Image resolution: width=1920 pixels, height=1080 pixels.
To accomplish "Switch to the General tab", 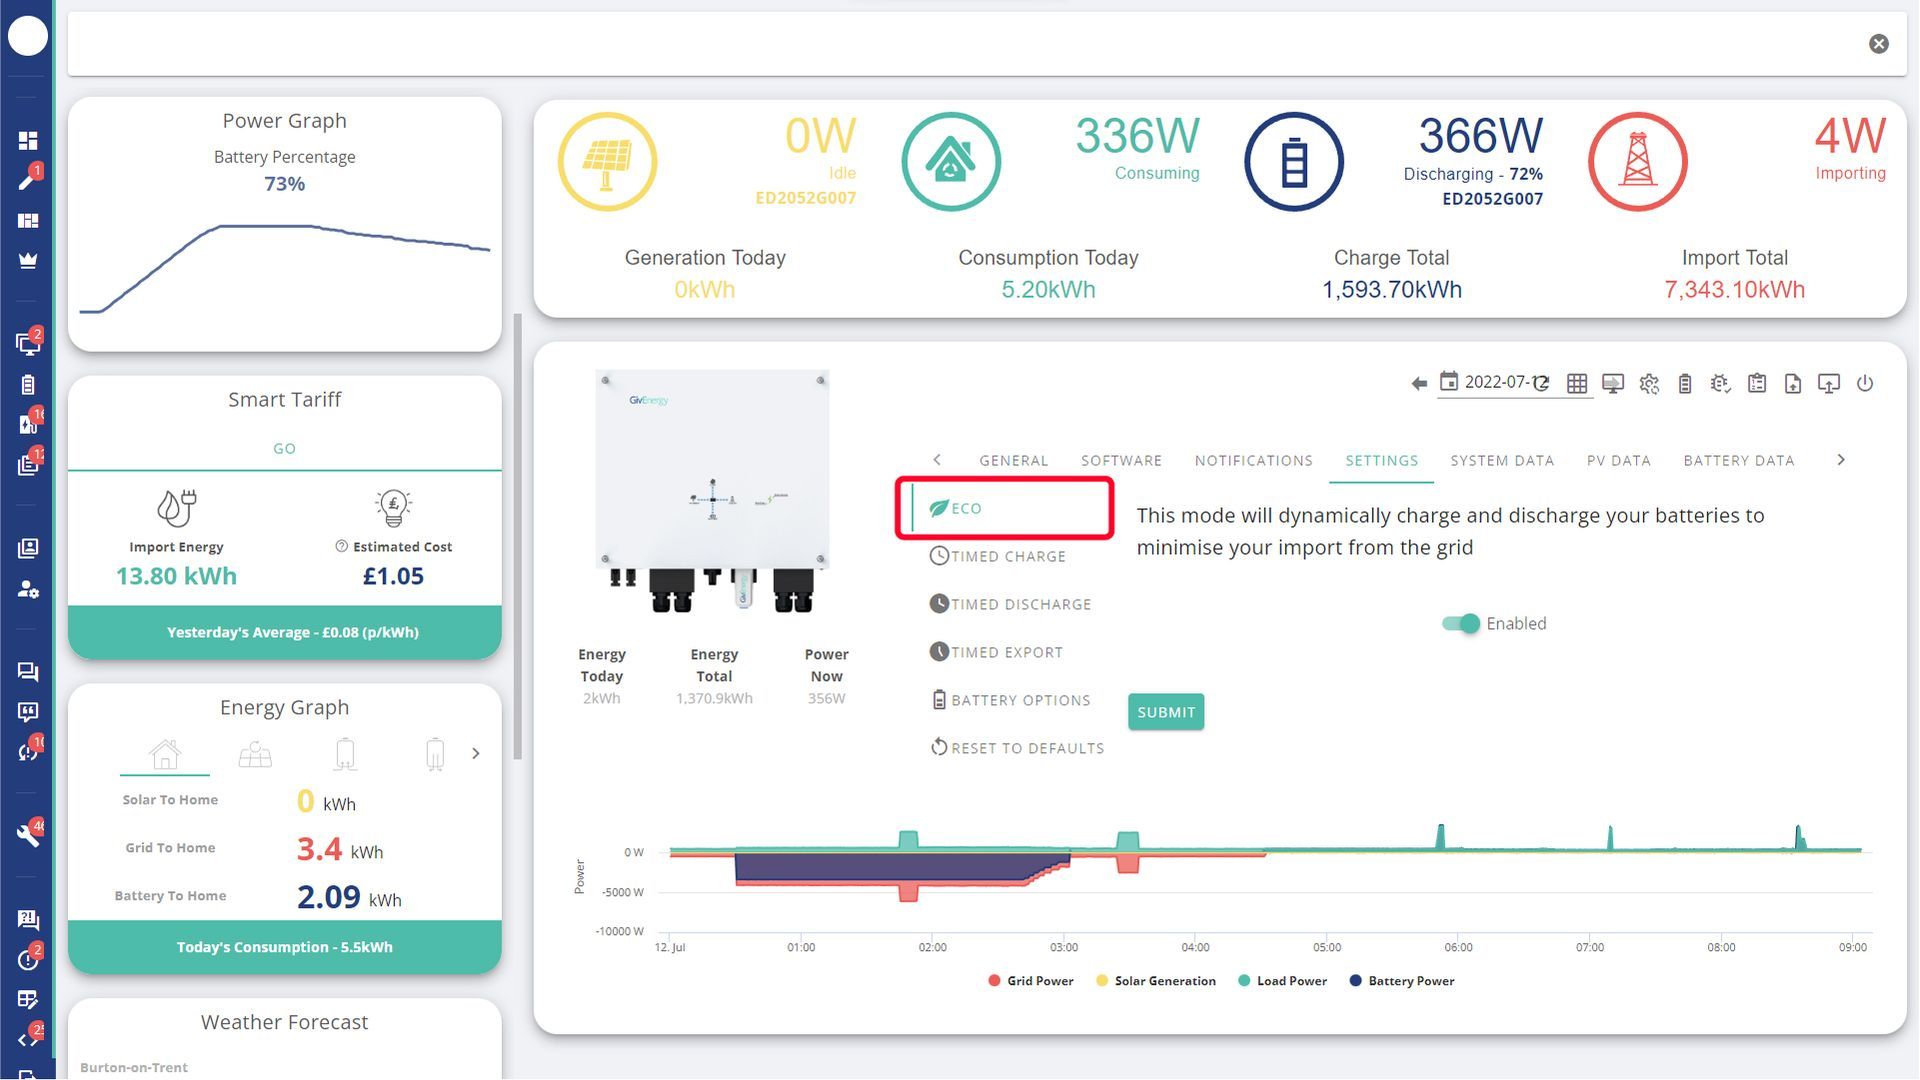I will [x=1013, y=461].
